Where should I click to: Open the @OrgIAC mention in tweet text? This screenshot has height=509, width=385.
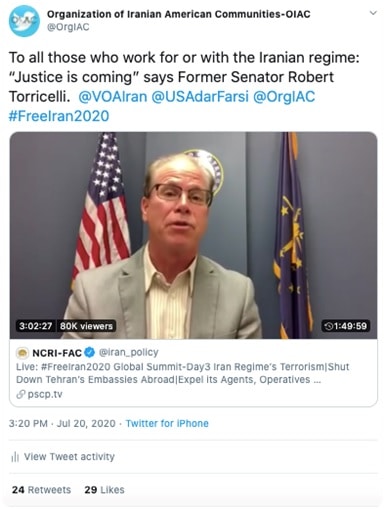(284, 97)
